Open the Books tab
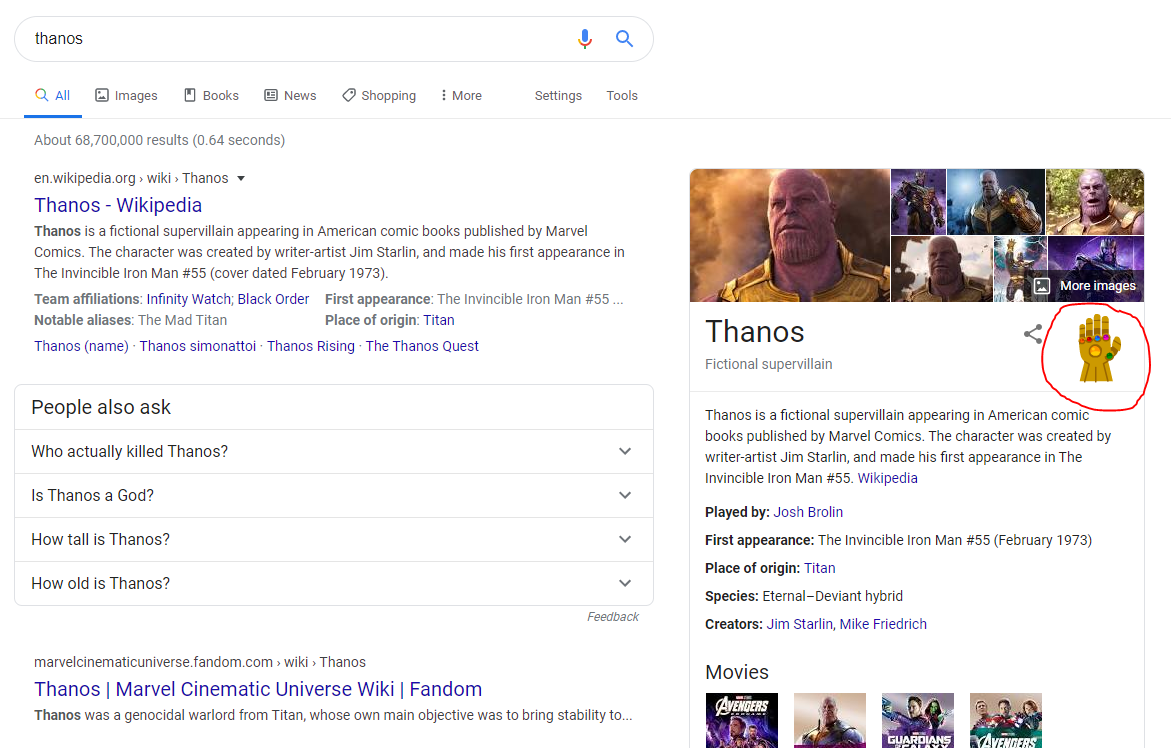The width and height of the screenshot is (1171, 748). (211, 96)
